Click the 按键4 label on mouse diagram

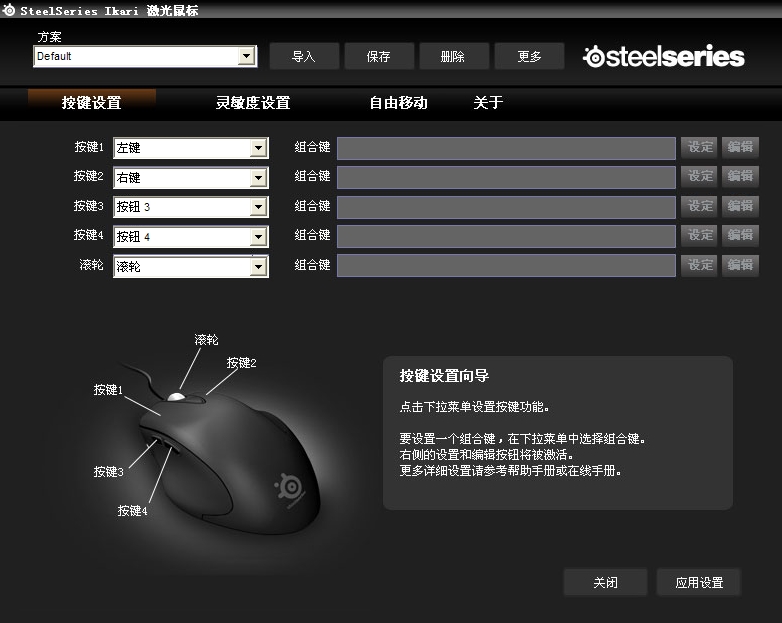click(132, 511)
